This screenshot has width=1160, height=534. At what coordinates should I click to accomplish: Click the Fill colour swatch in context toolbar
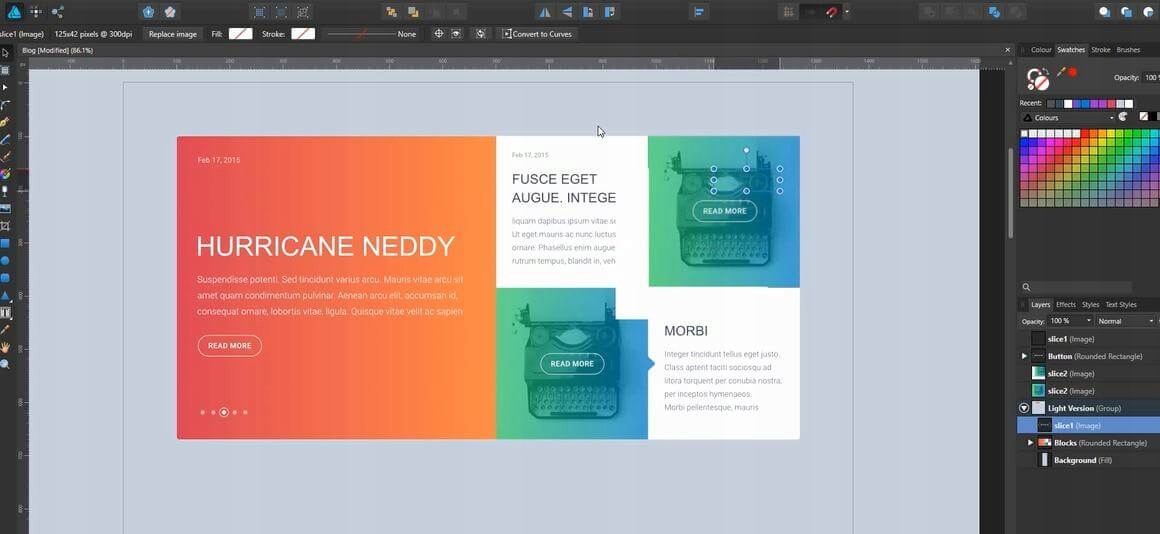tap(240, 34)
